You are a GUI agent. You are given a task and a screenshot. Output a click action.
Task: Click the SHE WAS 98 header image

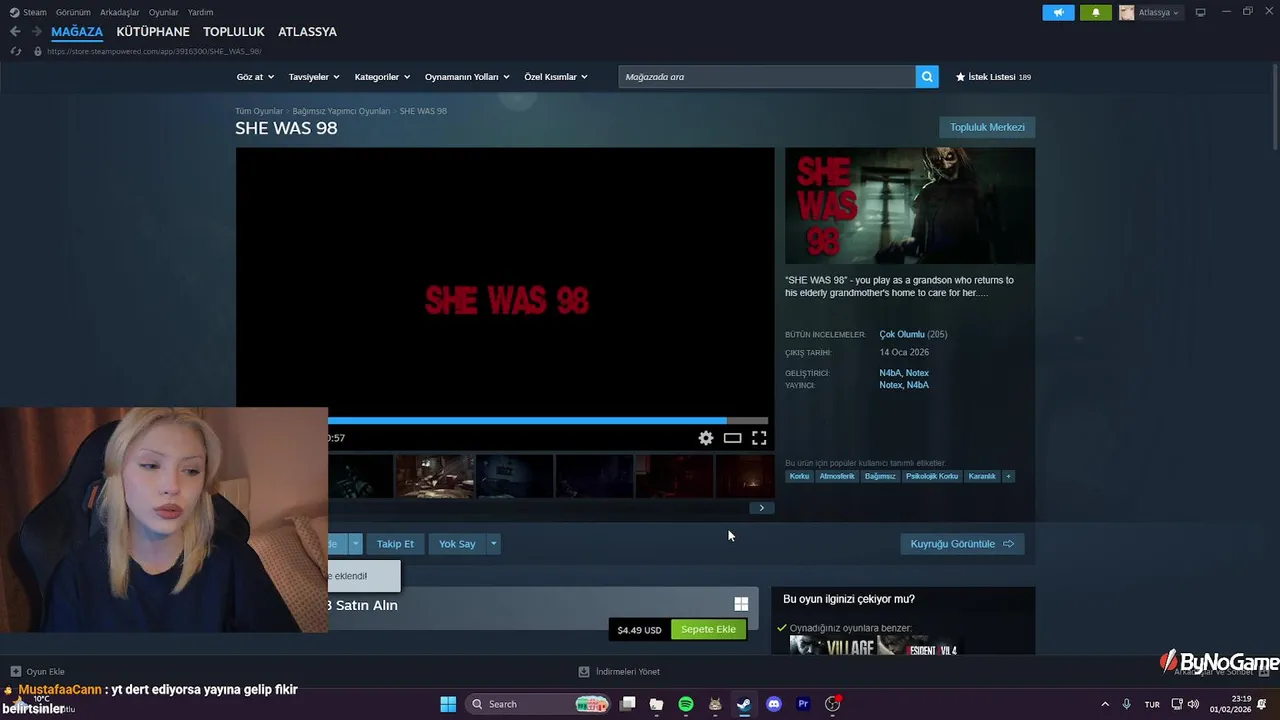coord(910,206)
